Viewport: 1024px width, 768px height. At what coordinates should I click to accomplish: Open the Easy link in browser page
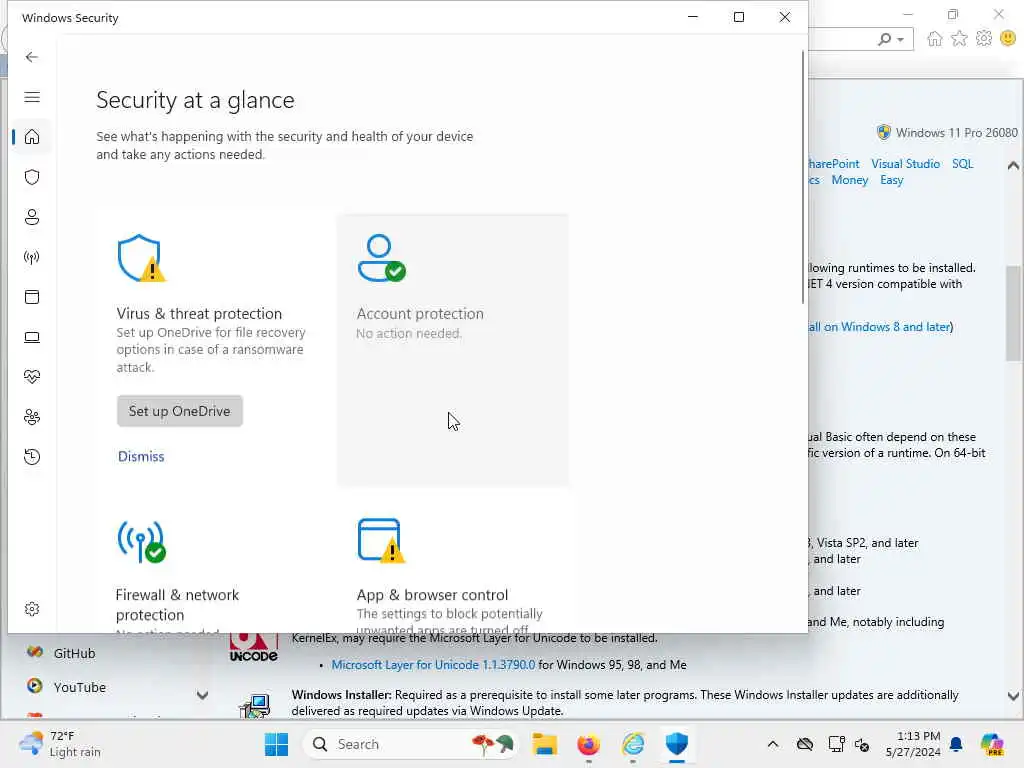tap(891, 180)
